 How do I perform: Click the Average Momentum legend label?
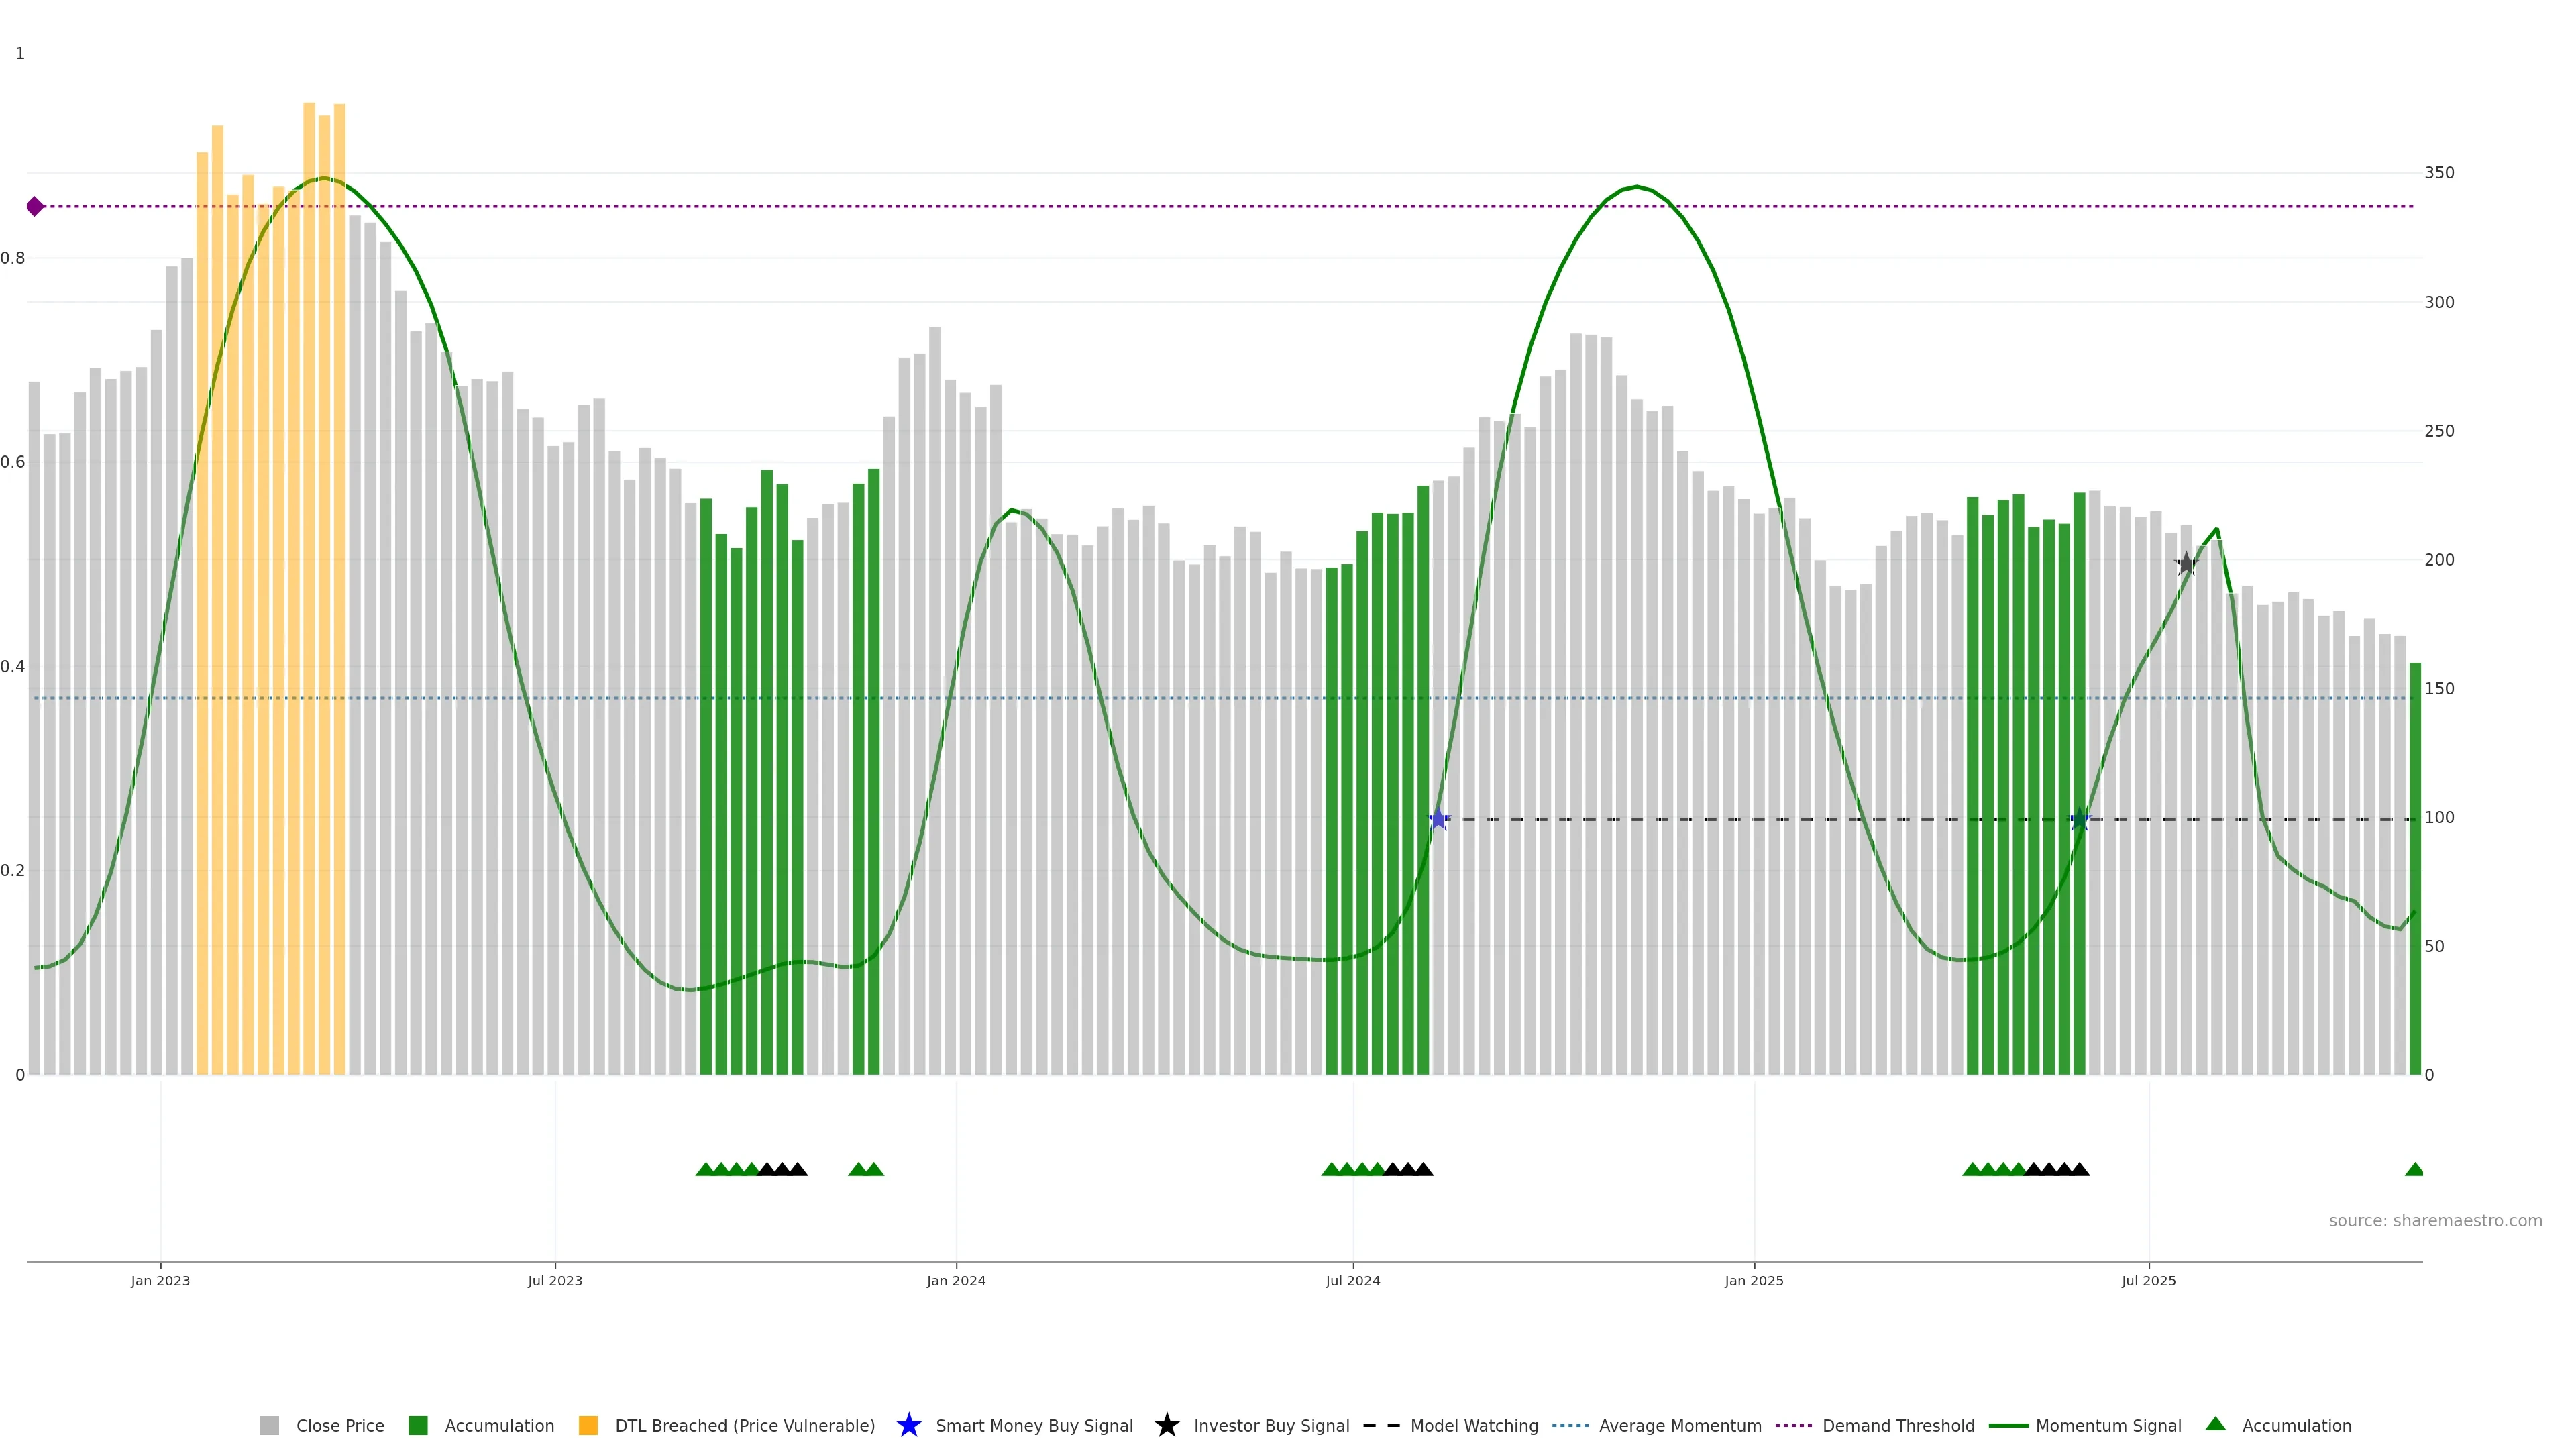(x=1680, y=1425)
